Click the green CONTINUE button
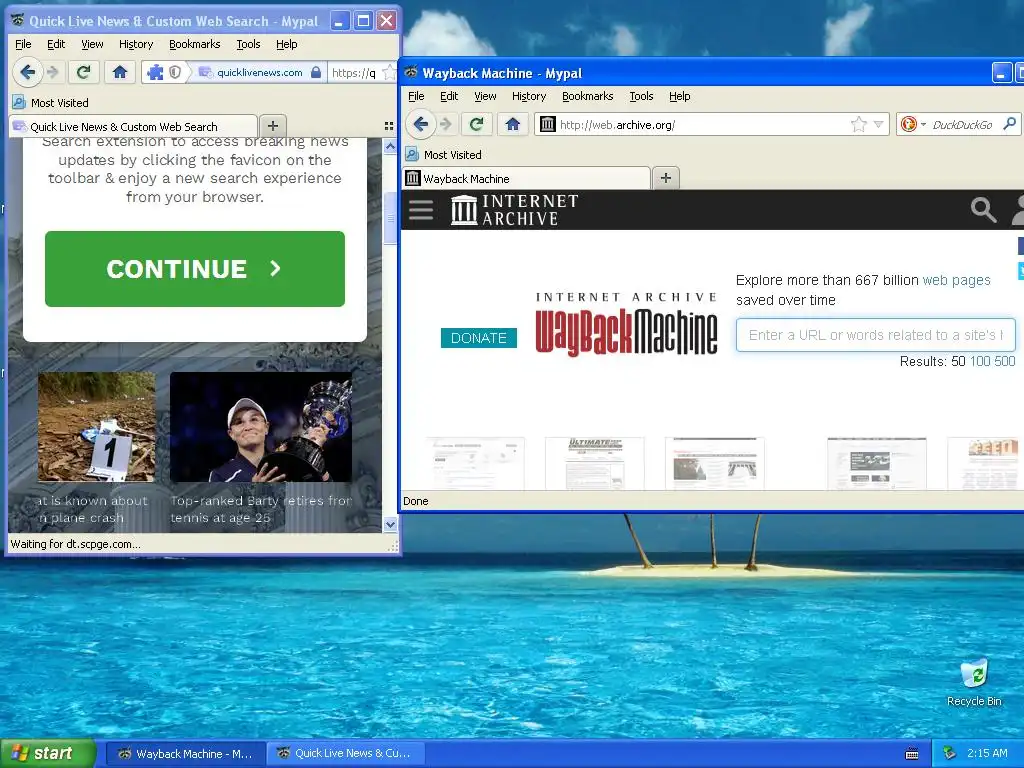 pos(195,268)
